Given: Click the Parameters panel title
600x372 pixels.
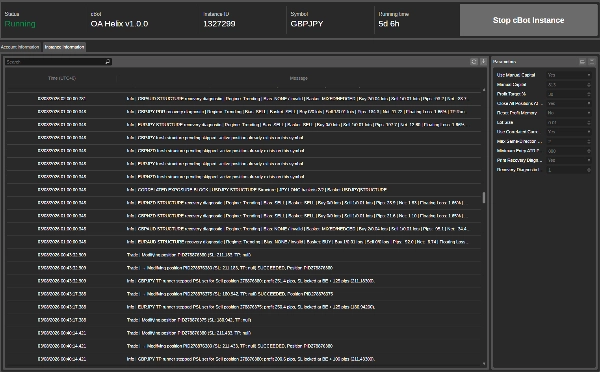Looking at the screenshot, I should coord(504,62).
